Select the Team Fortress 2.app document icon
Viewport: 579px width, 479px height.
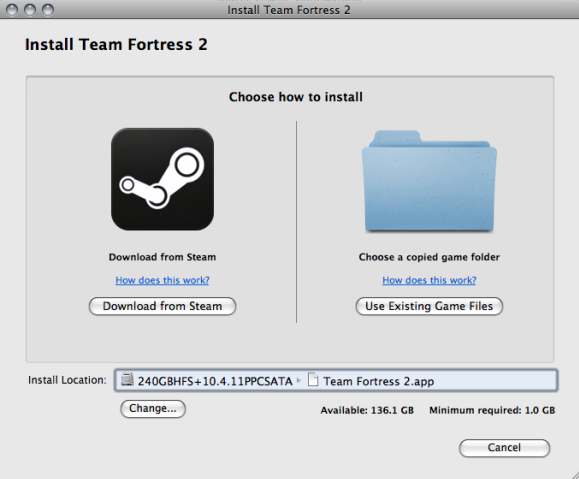[313, 379]
